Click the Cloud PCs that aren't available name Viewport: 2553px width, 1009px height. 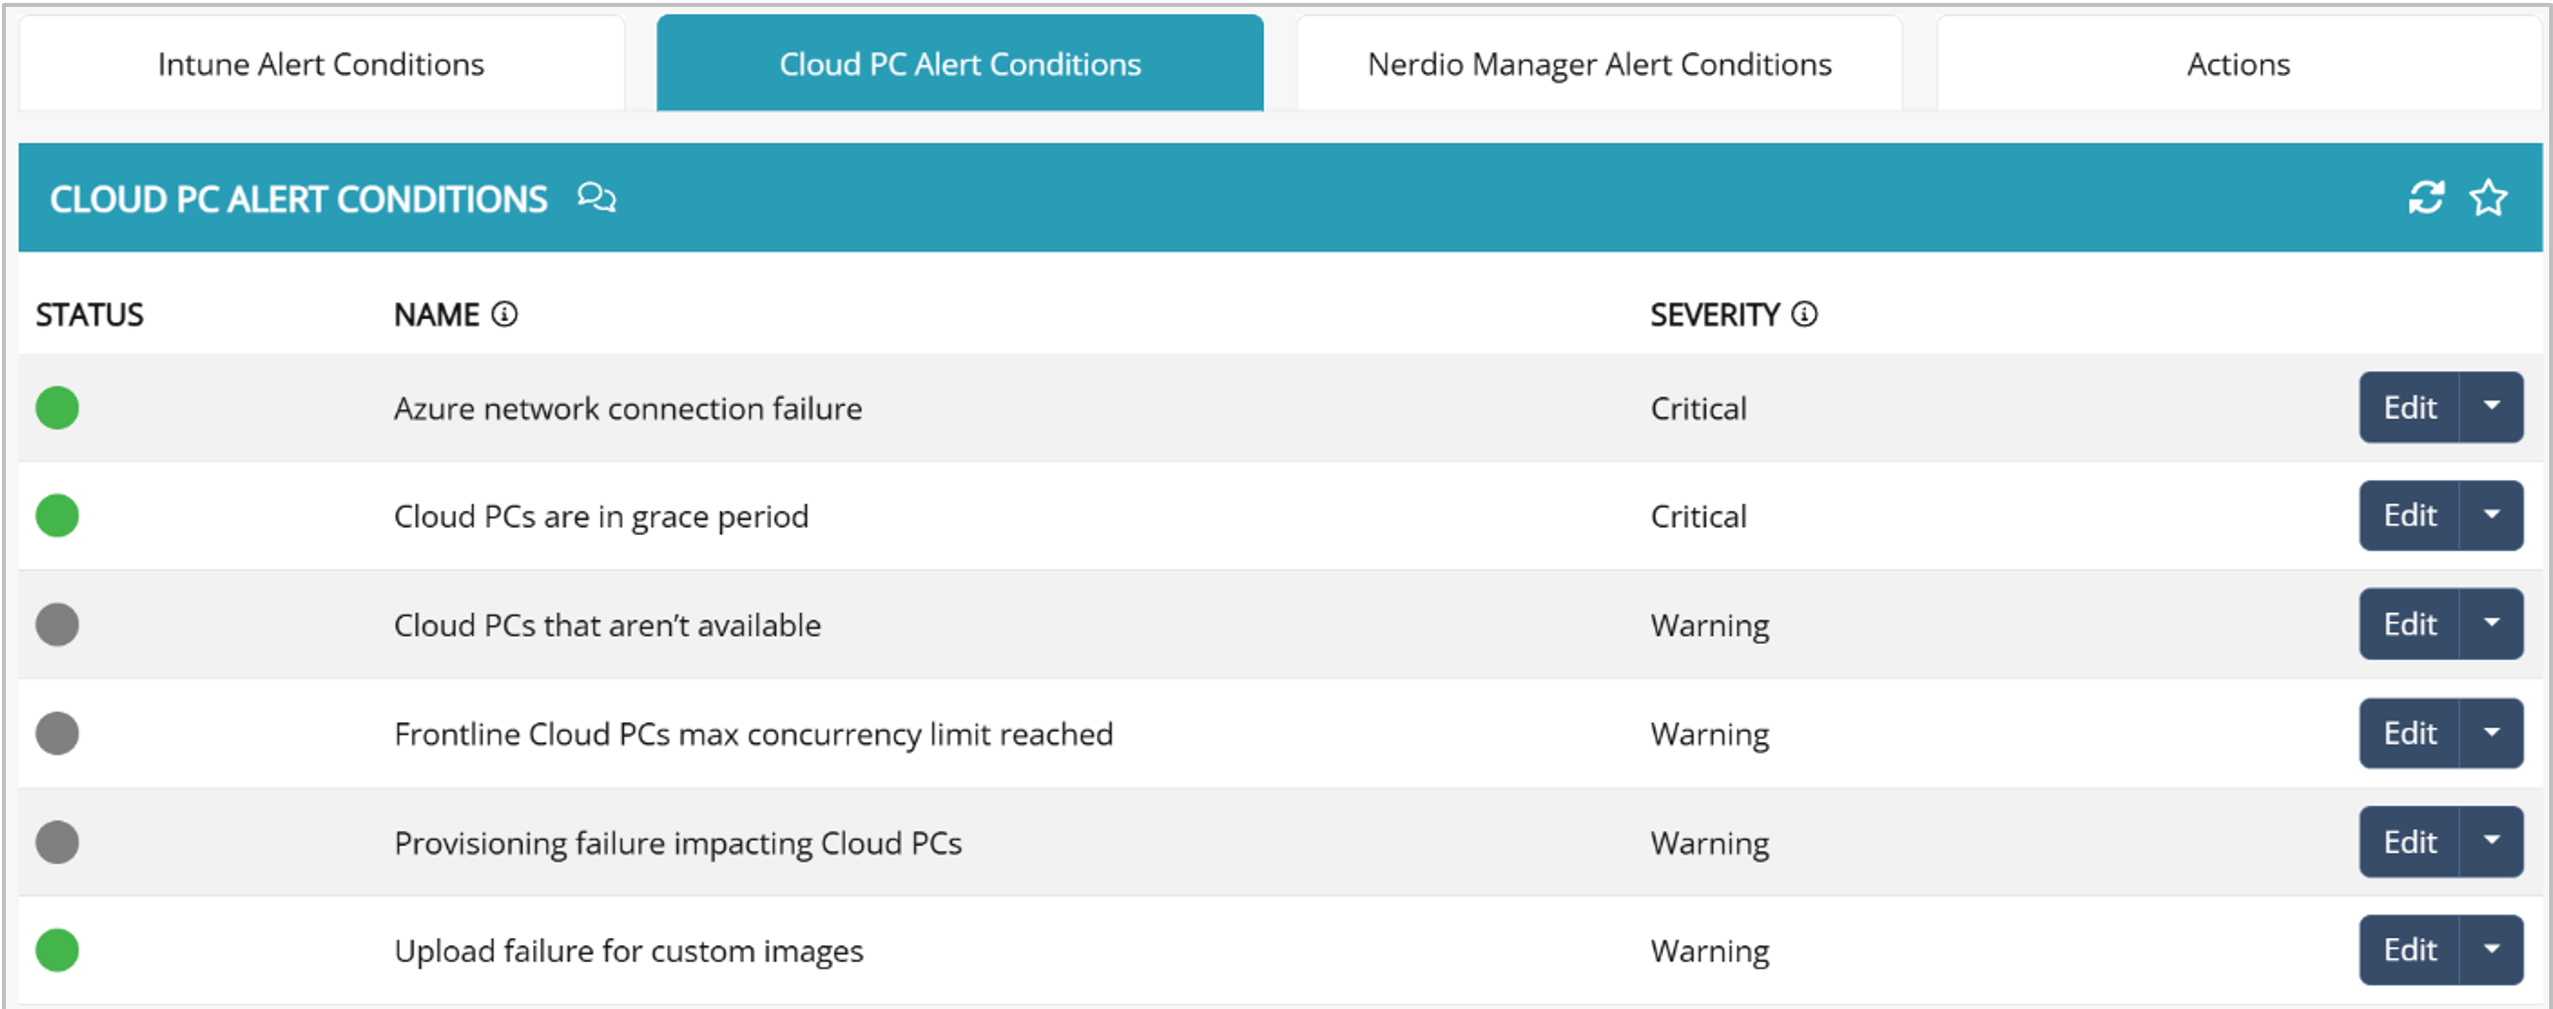607,625
